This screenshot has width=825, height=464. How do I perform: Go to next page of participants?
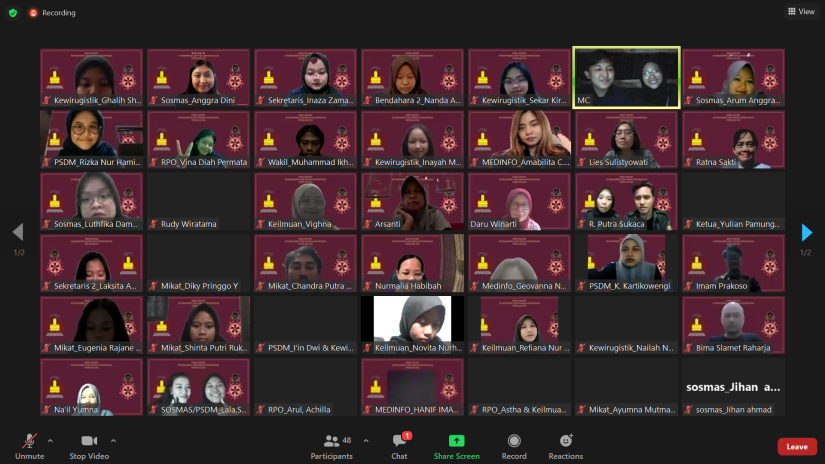[806, 233]
